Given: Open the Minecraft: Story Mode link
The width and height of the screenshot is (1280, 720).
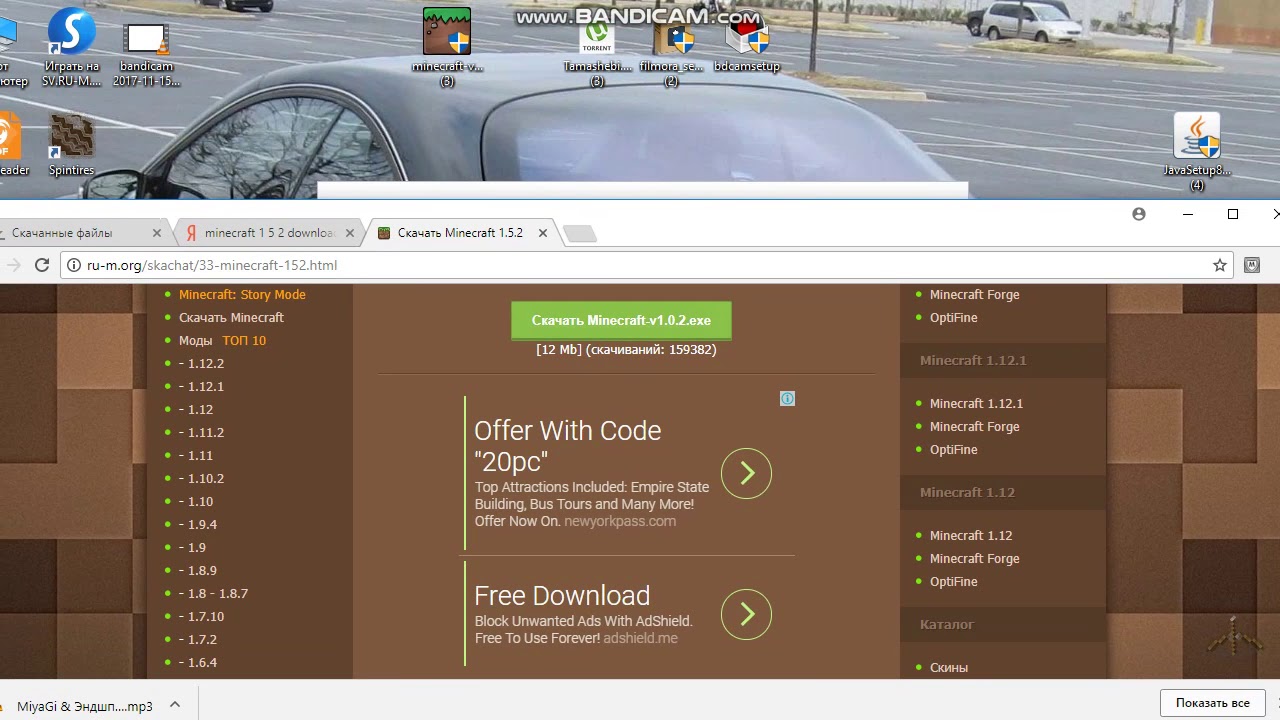Looking at the screenshot, I should (242, 294).
